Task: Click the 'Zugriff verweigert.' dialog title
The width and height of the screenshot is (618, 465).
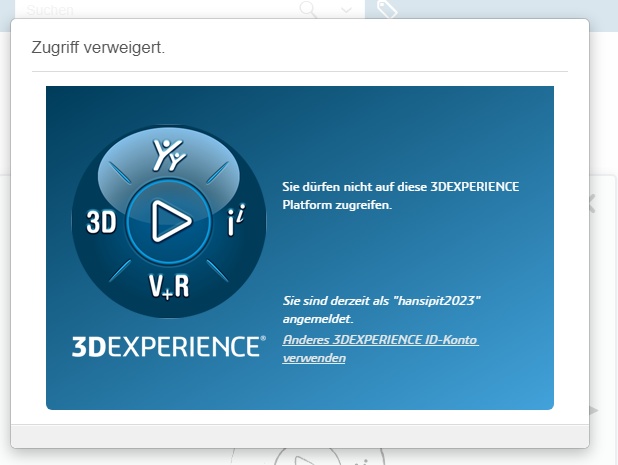Action: pos(98,47)
